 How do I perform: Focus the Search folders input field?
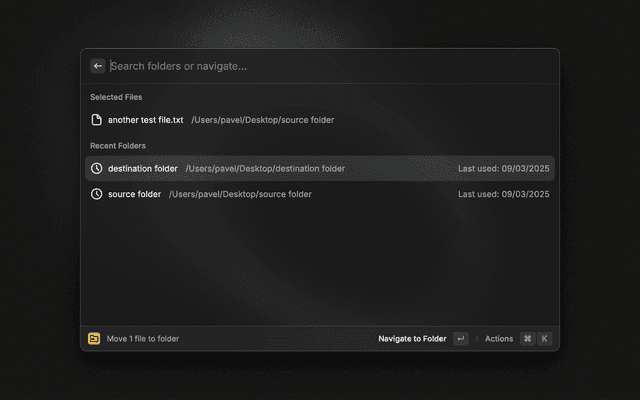point(300,66)
